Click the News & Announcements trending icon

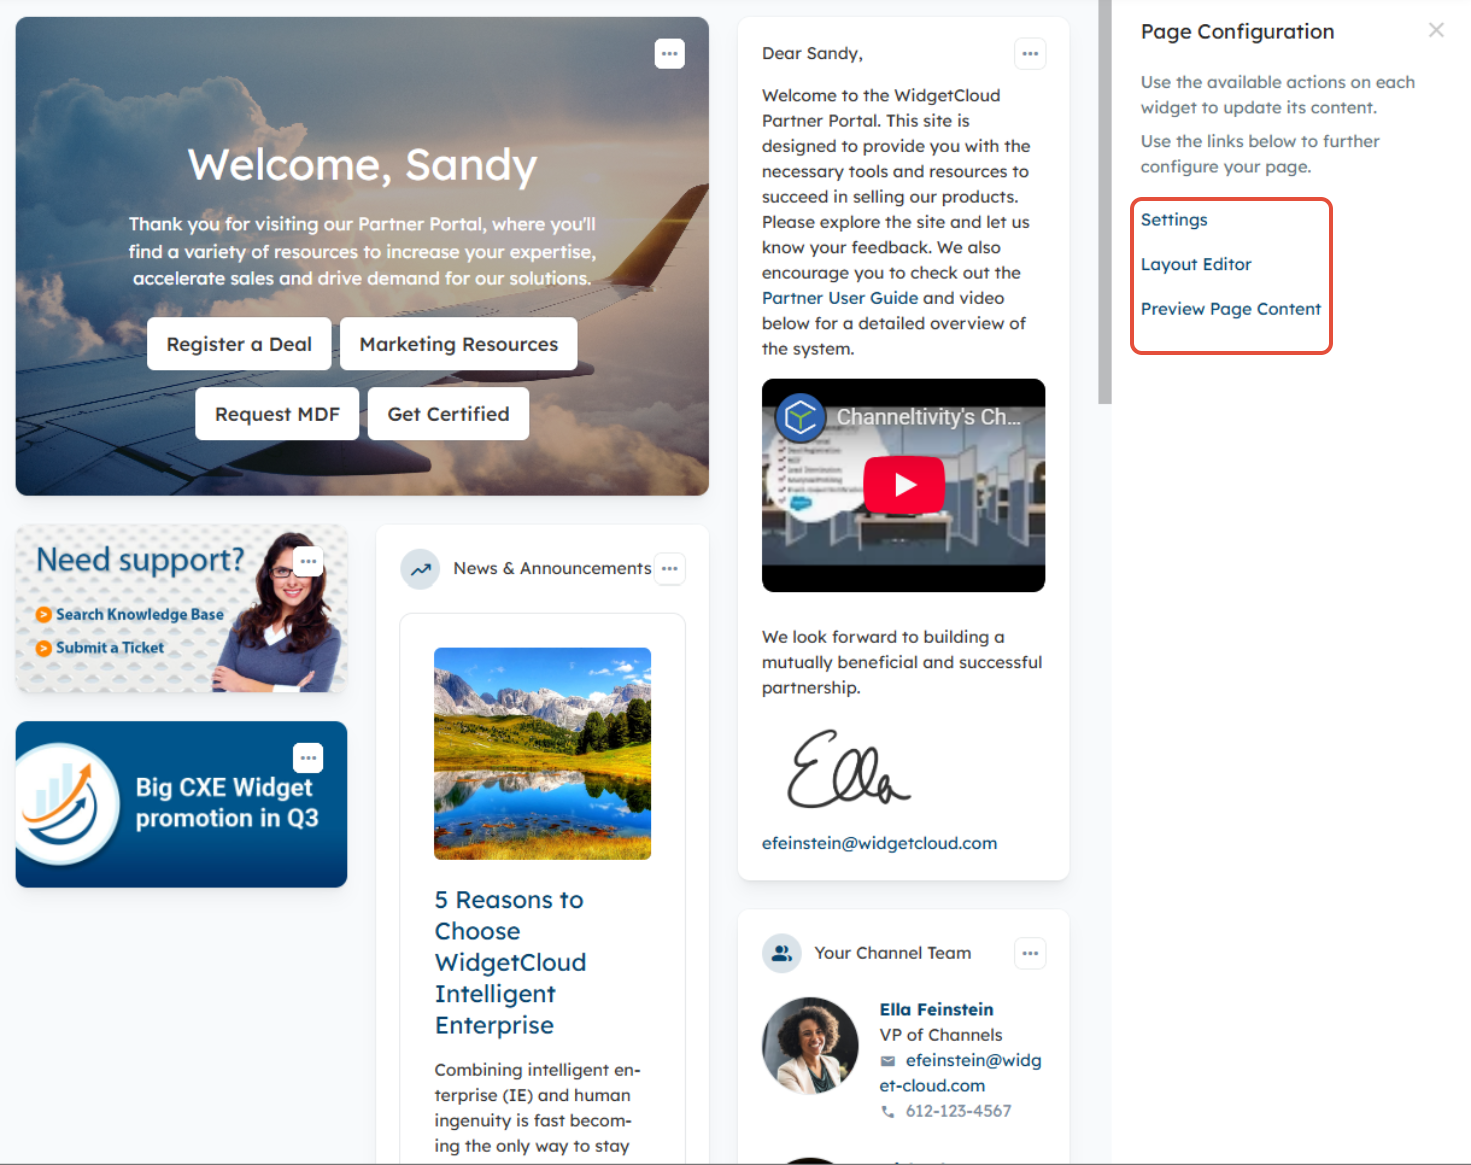pos(420,569)
